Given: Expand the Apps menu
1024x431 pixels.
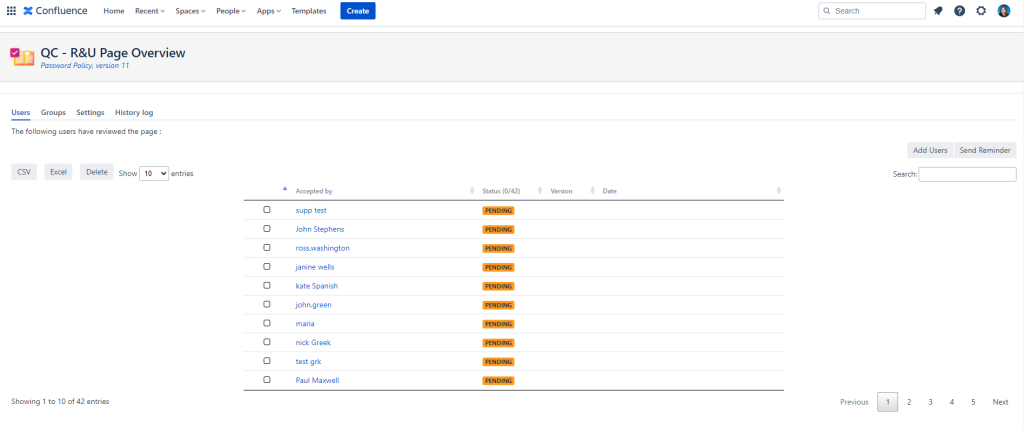Looking at the screenshot, I should 268,11.
